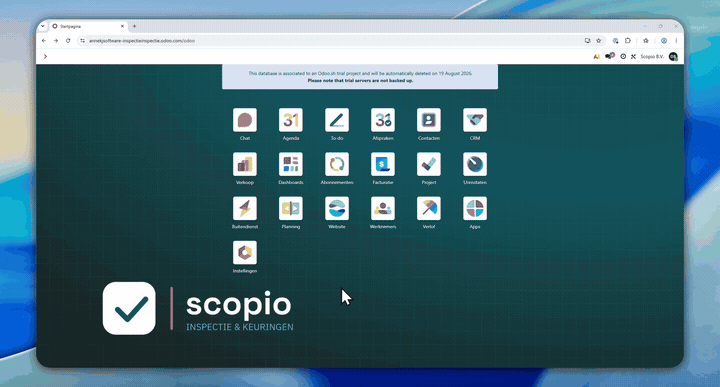Expand the top-left chevron menu
720x387 pixels.
pyautogui.click(x=45, y=56)
